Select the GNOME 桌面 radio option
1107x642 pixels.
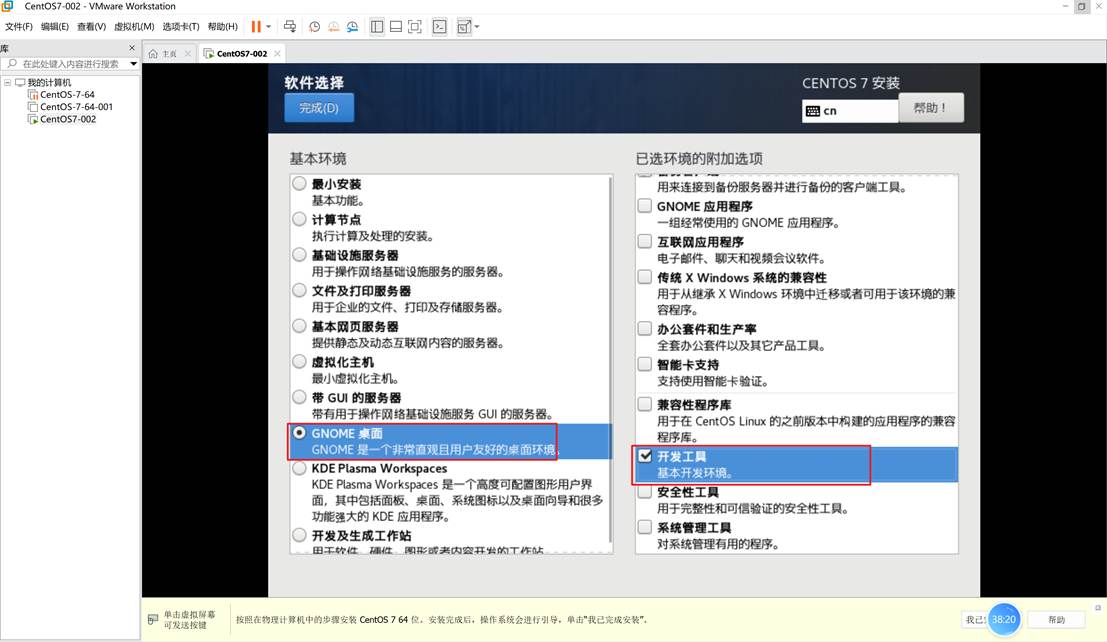299,432
